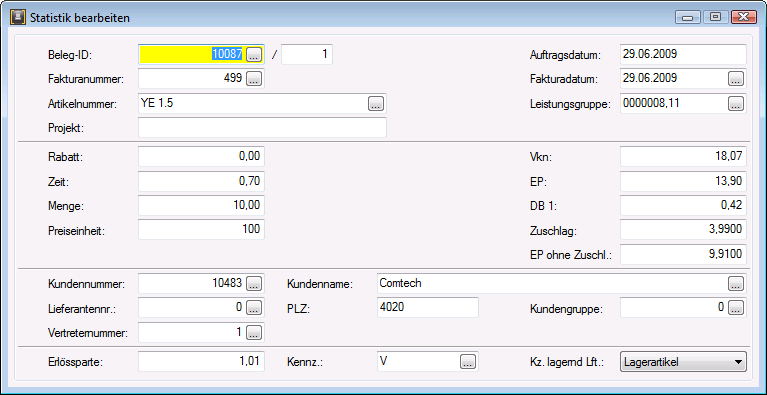The height and width of the screenshot is (395, 767).
Task: Click the empty Projekt field
Action: 262,127
